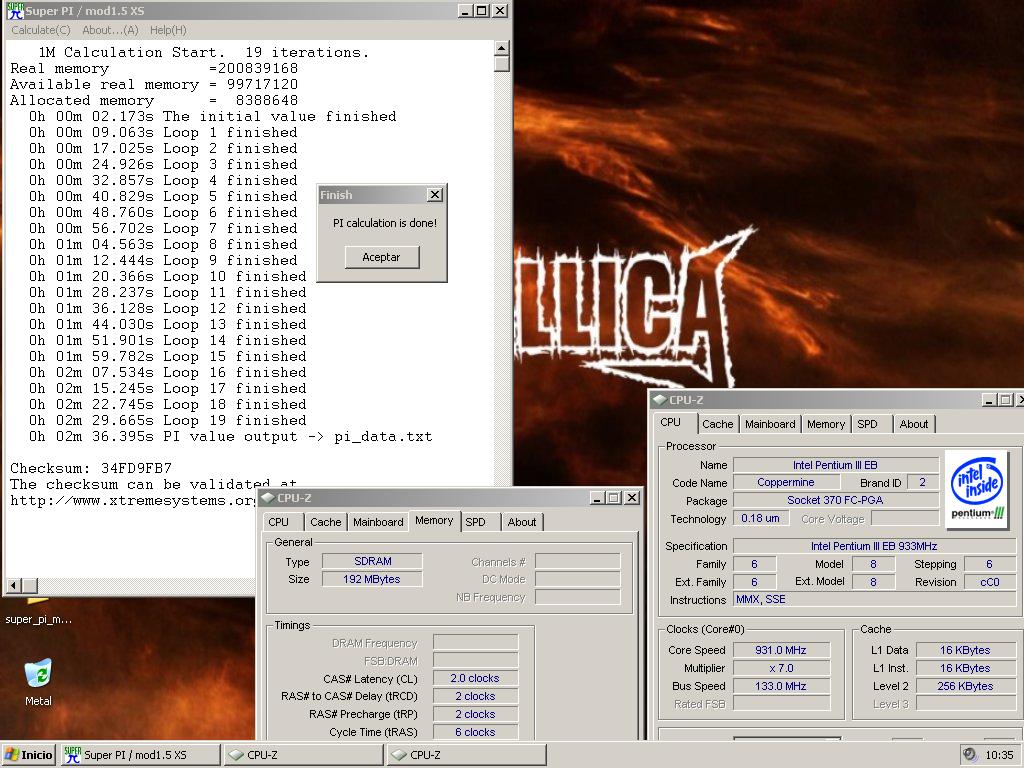
Task: Open About tab in Memory CPU-Z window
Action: click(x=522, y=522)
